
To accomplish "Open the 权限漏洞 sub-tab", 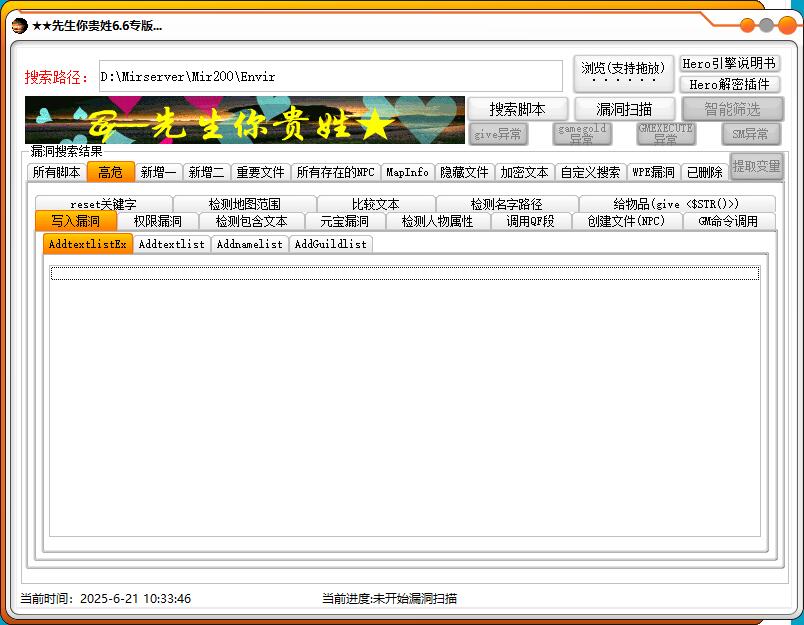I will pos(157,221).
